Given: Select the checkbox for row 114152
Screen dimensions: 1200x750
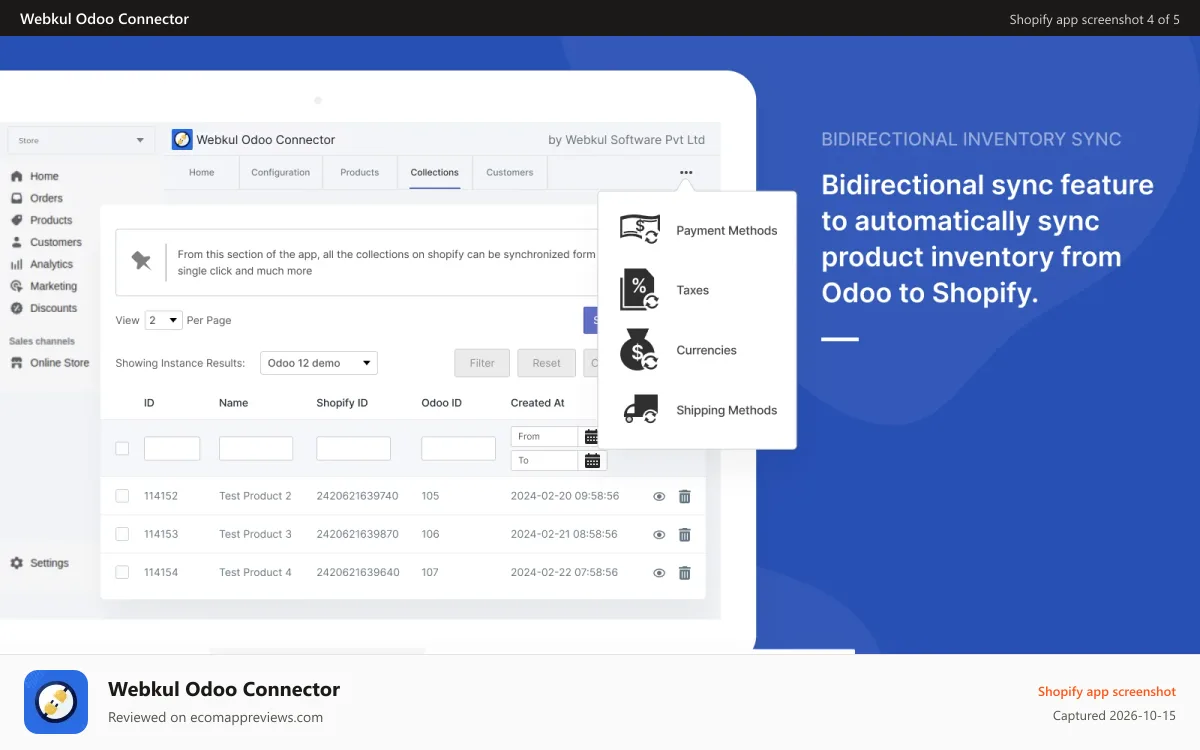Looking at the screenshot, I should click(x=122, y=496).
